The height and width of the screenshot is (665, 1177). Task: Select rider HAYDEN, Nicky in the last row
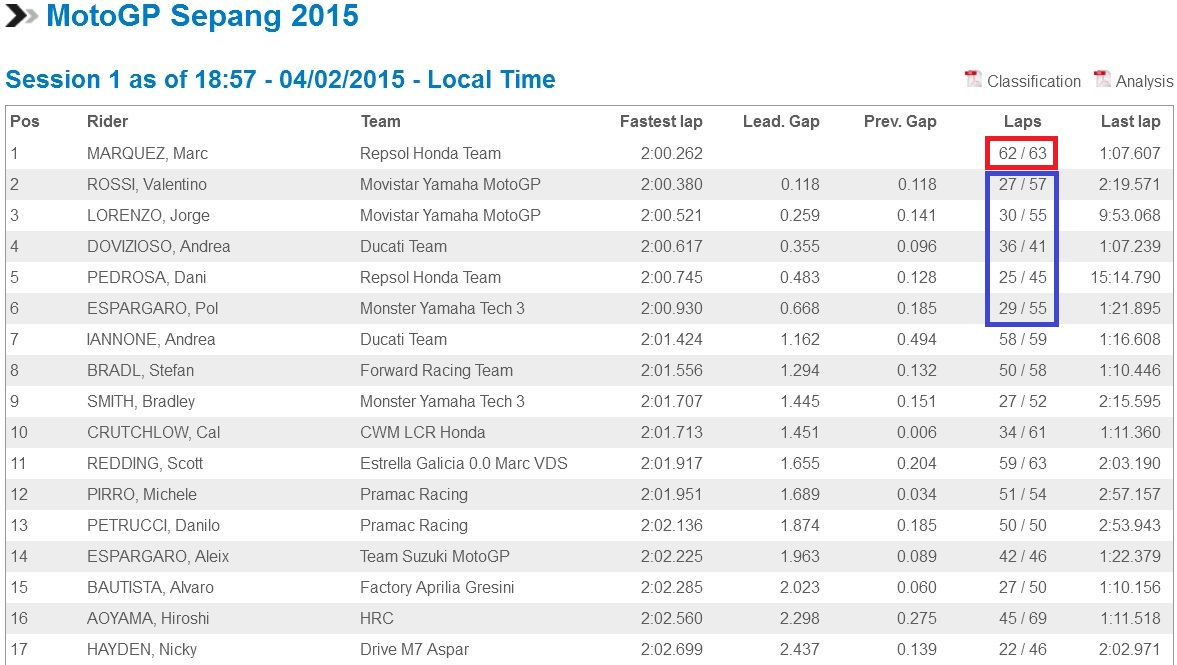click(142, 650)
